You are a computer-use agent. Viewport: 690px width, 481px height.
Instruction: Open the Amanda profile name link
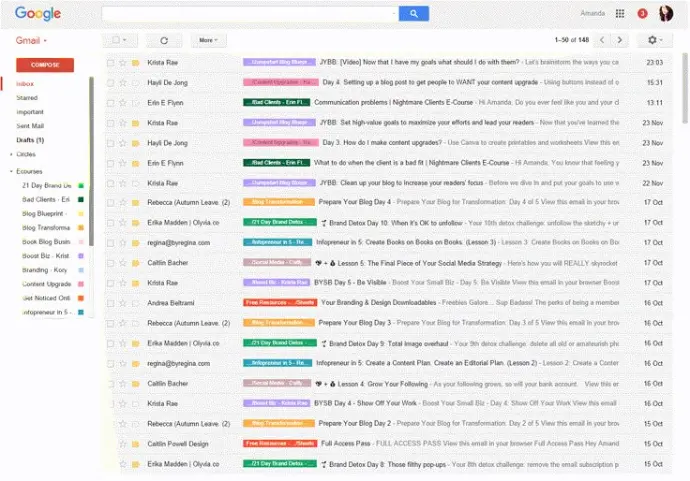[x=592, y=13]
